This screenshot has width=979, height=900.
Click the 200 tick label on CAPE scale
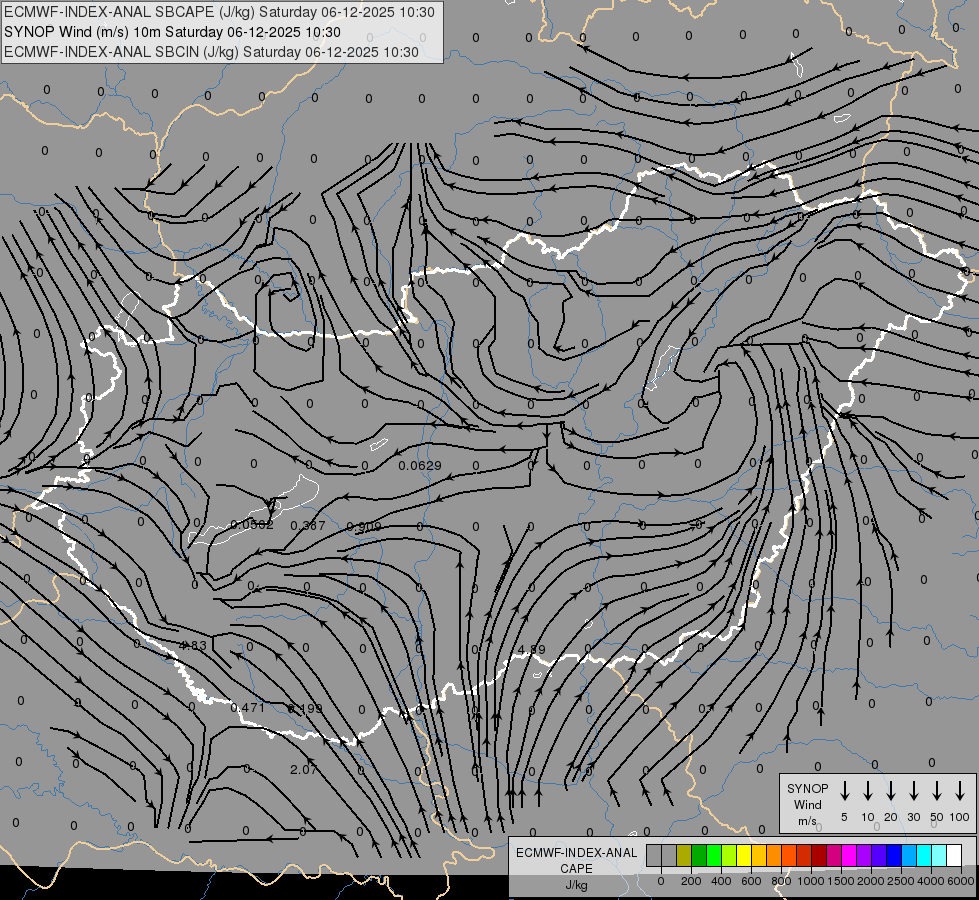[691, 881]
